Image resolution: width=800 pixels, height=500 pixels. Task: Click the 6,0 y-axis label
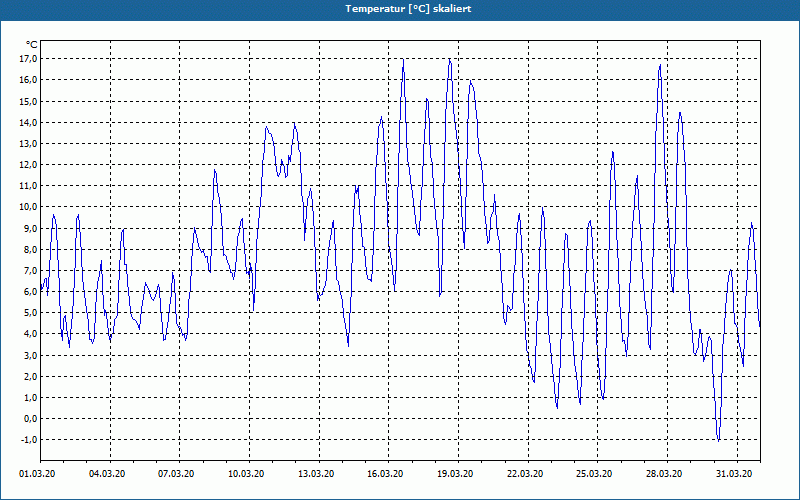pos(31,291)
